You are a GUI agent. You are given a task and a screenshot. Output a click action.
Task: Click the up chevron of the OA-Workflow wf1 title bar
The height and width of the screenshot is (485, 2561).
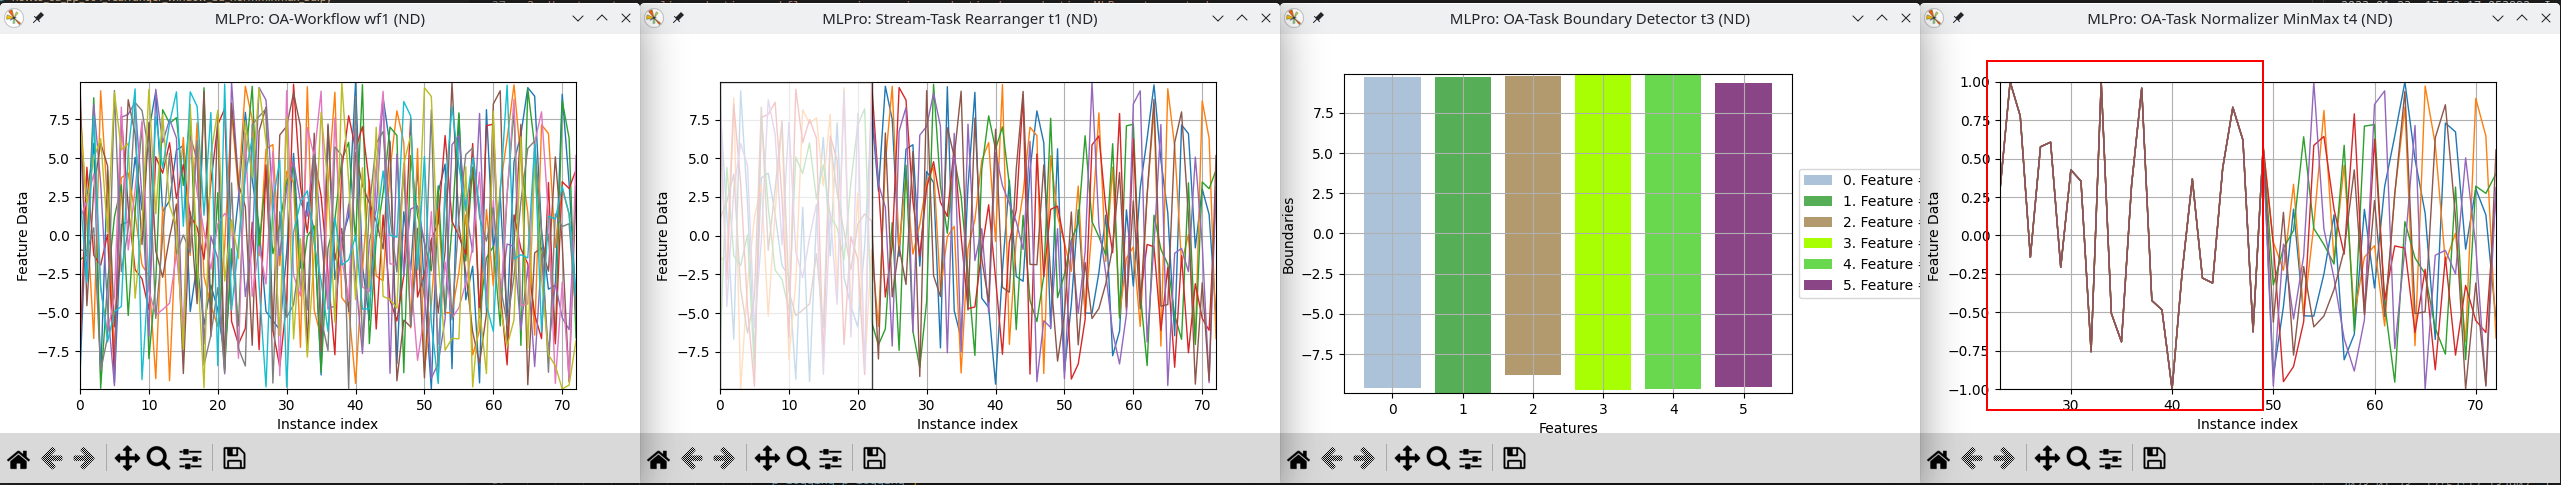tap(601, 18)
